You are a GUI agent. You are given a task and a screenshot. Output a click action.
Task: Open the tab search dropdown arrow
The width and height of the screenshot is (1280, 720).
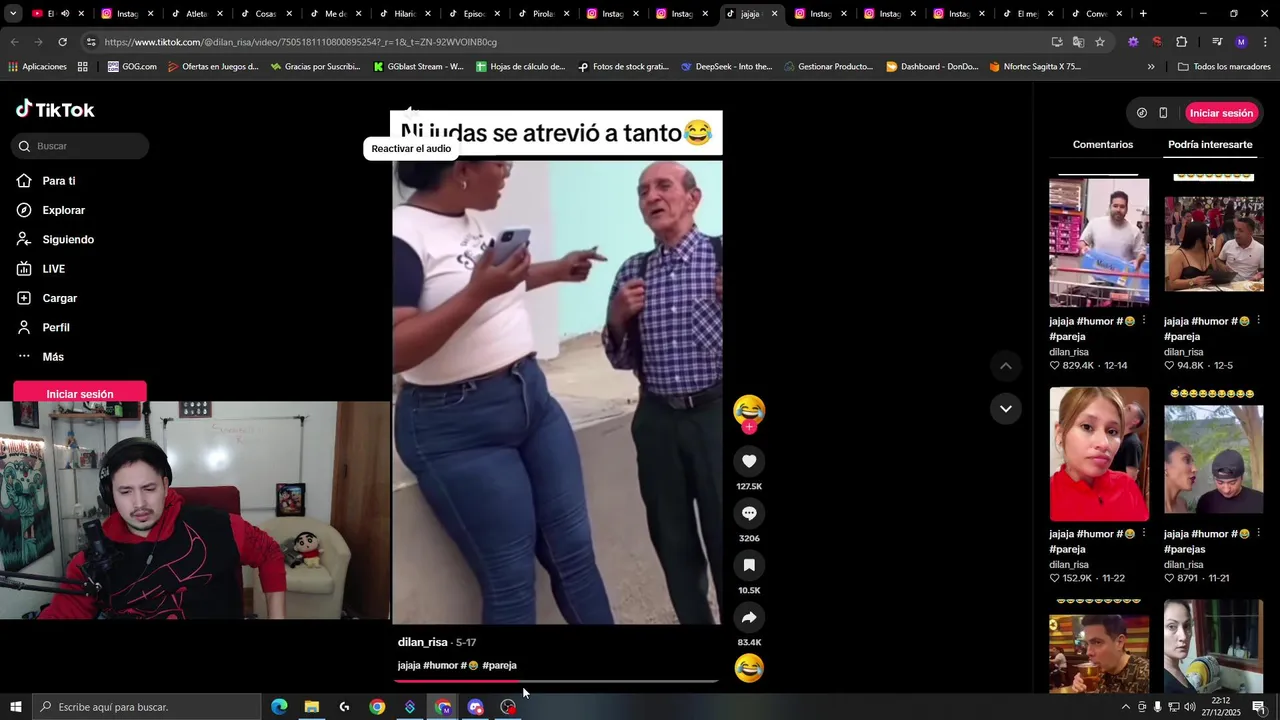[13, 14]
